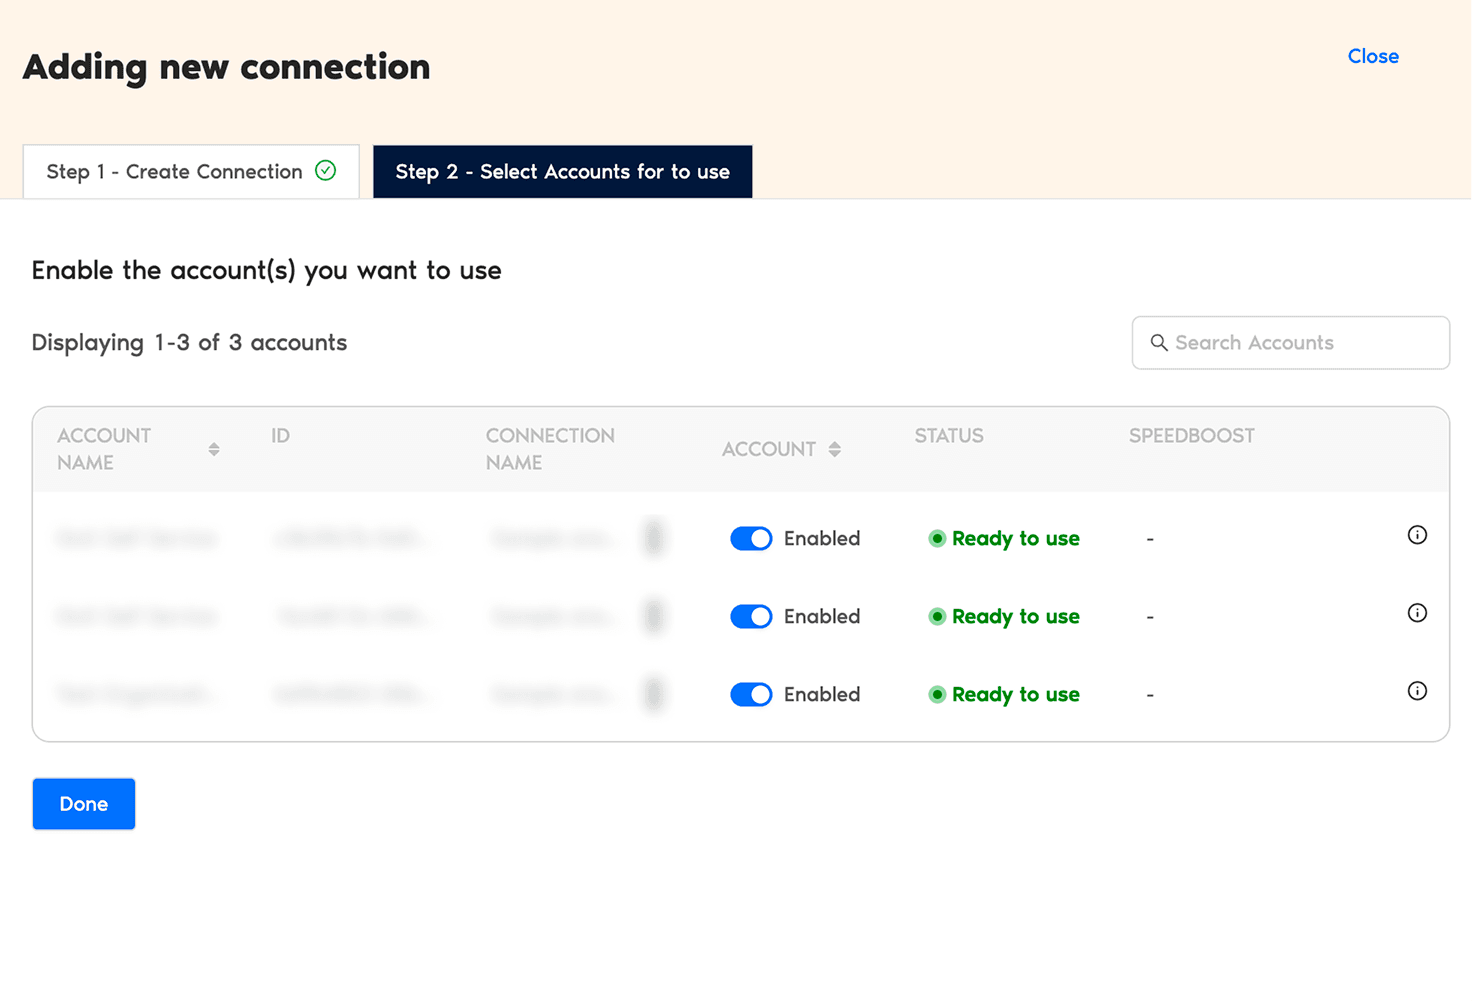
Task: Click the copy icon beside the first connection name
Action: pos(654,538)
